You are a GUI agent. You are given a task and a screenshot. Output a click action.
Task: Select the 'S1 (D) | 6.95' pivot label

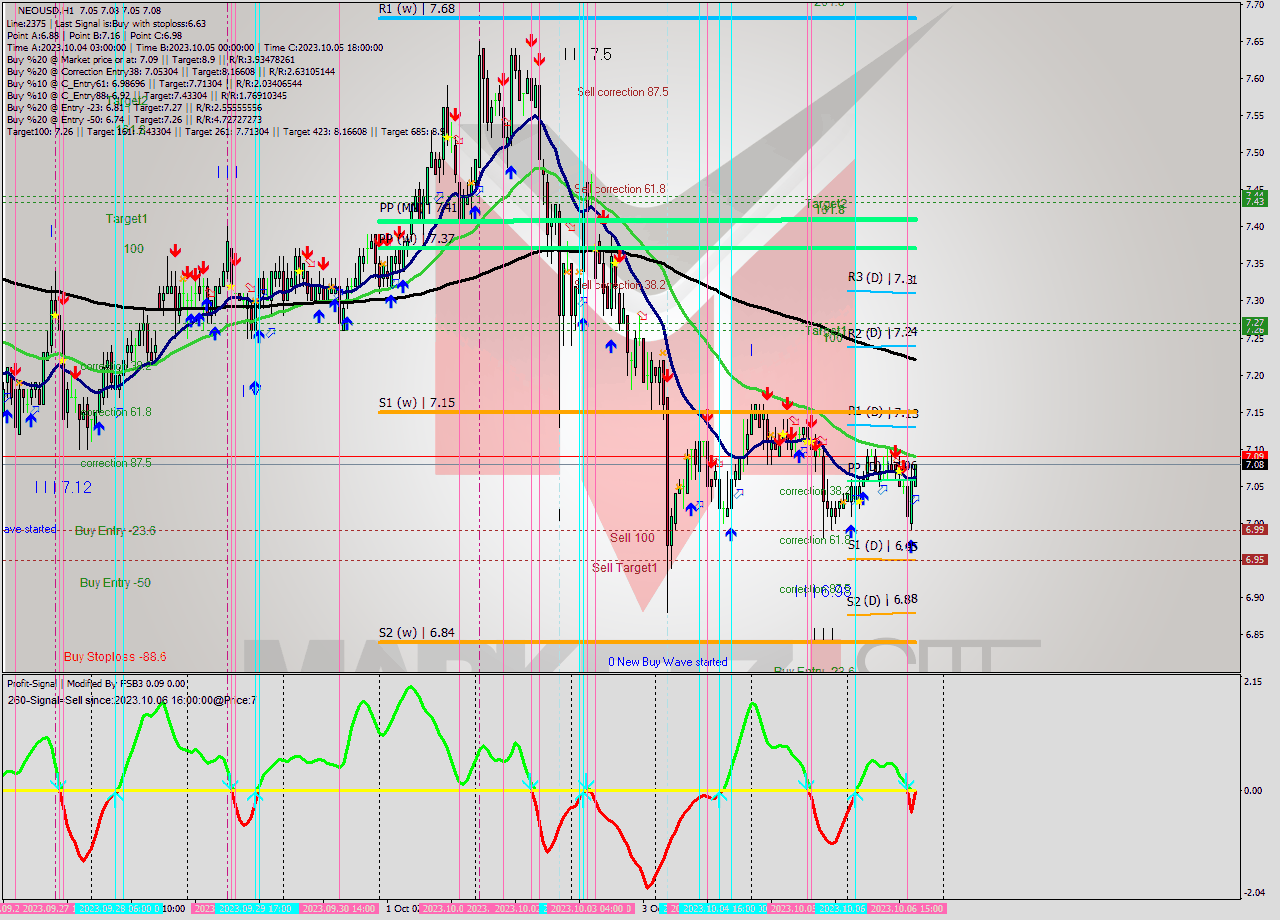[x=882, y=546]
